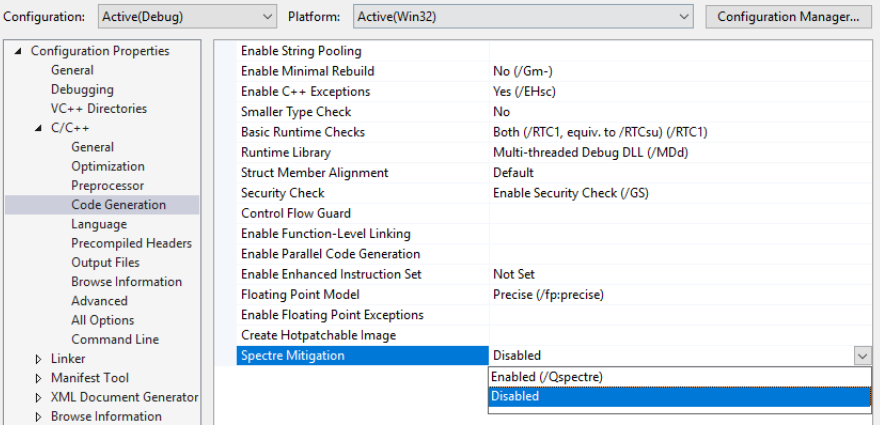Select Precompiled Headers in the tree
This screenshot has height=425, width=880.
pos(131,243)
